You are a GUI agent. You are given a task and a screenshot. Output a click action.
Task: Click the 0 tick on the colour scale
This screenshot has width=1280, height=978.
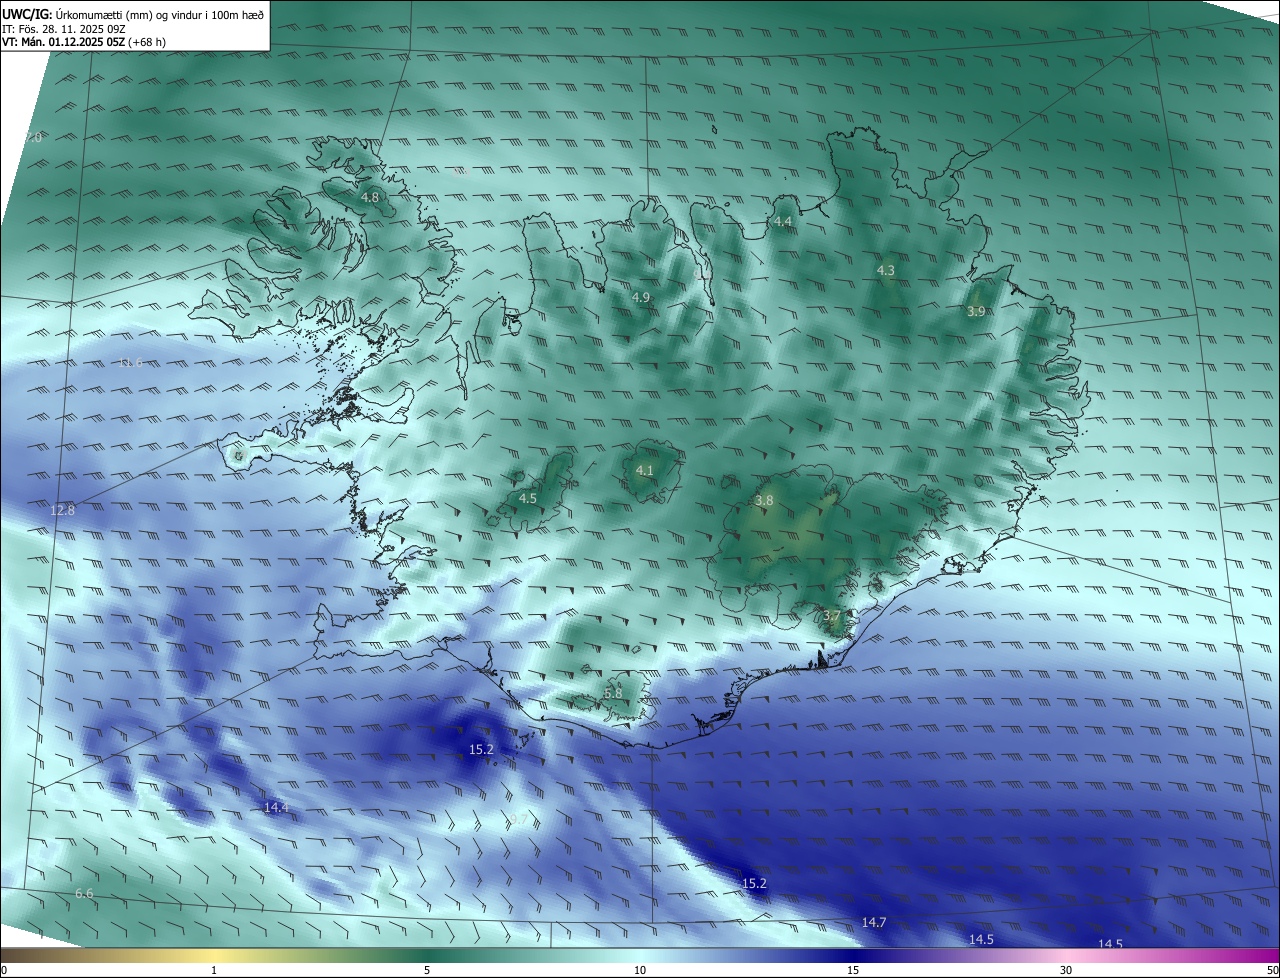4,971
